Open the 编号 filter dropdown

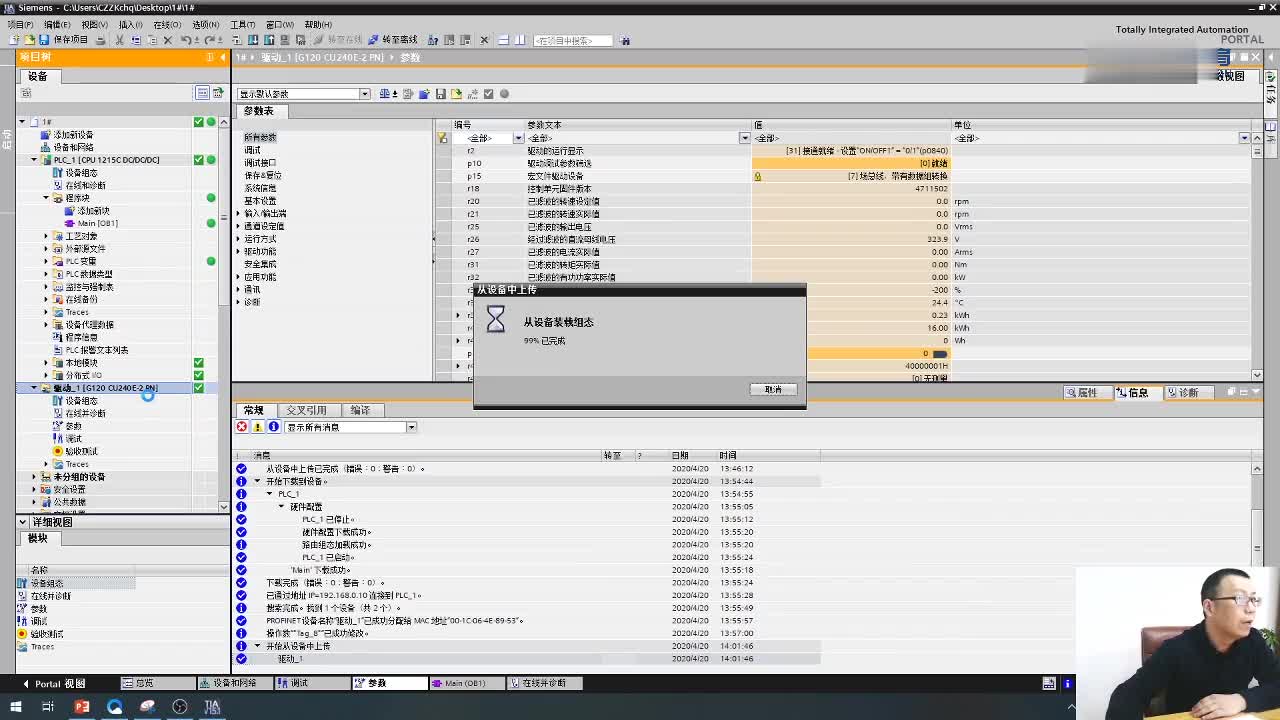pos(518,138)
